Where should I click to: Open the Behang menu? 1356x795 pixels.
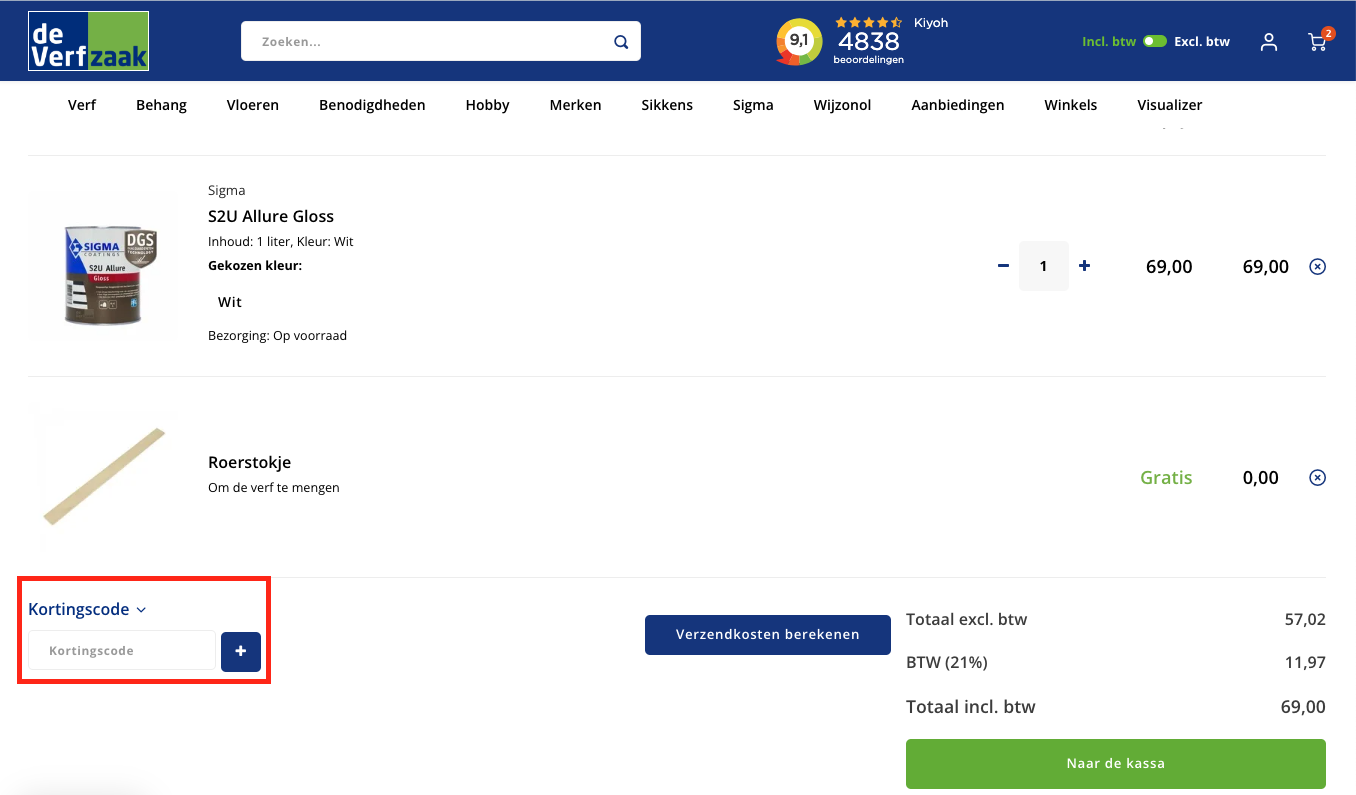161,105
